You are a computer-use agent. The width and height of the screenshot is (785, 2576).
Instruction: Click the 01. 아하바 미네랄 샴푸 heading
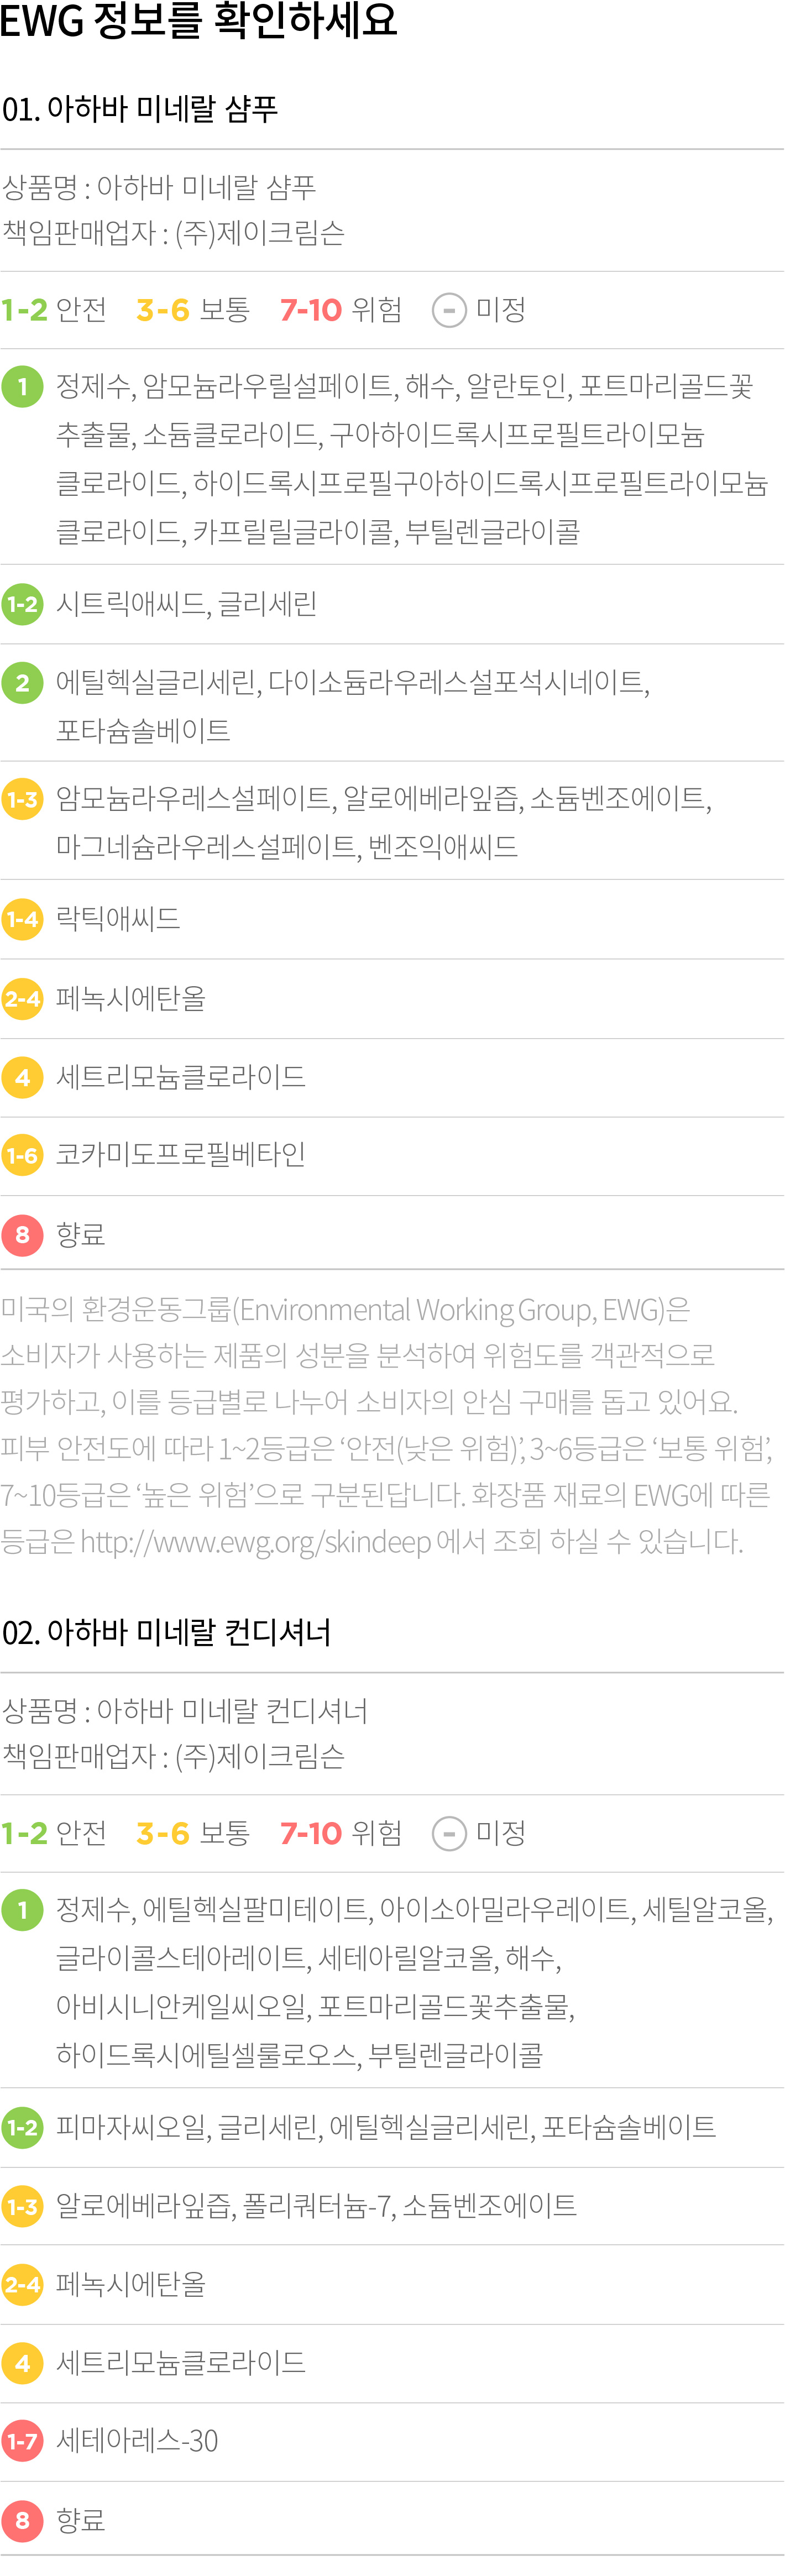[139, 109]
